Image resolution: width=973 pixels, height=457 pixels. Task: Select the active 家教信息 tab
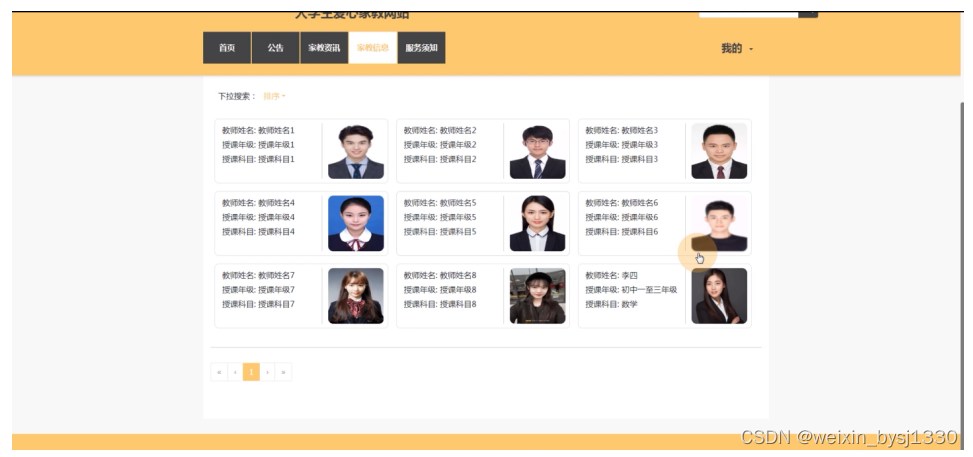373,48
